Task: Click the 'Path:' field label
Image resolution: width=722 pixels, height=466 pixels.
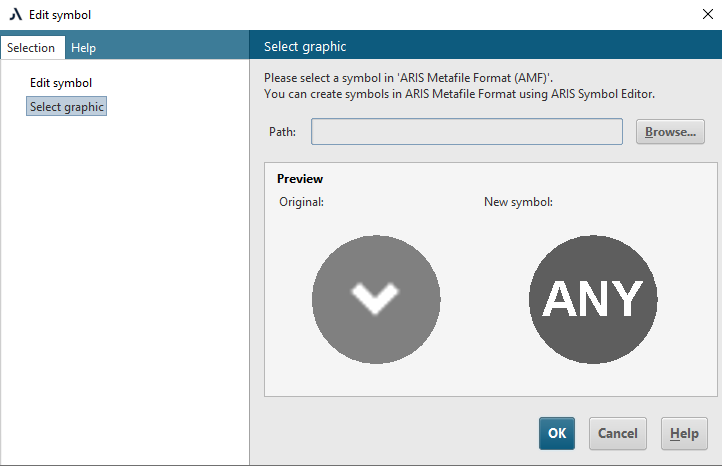Action: tap(283, 132)
